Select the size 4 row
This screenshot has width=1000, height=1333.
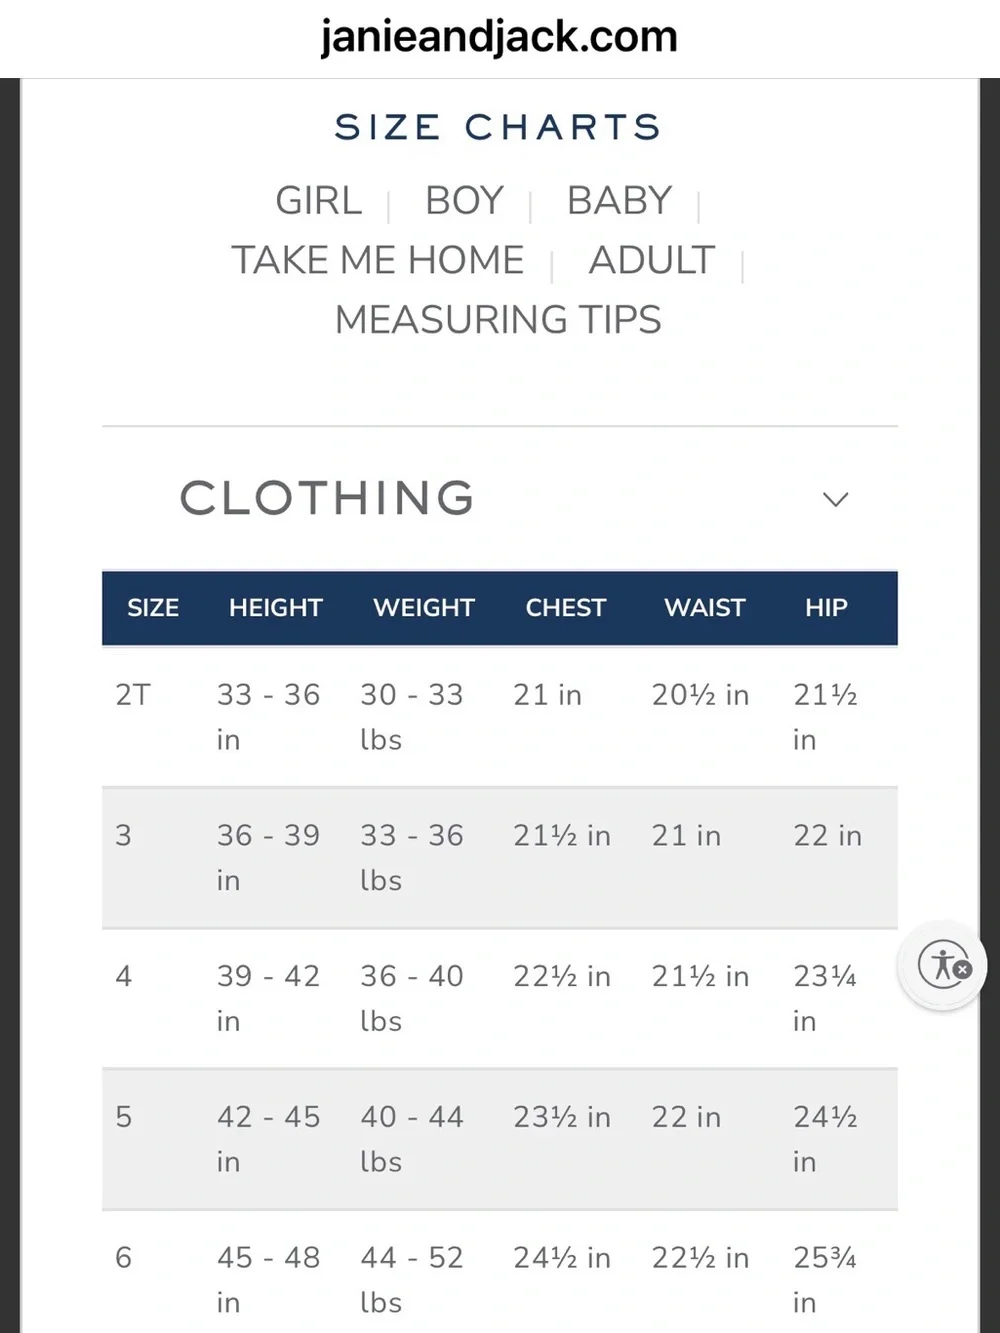[500, 999]
